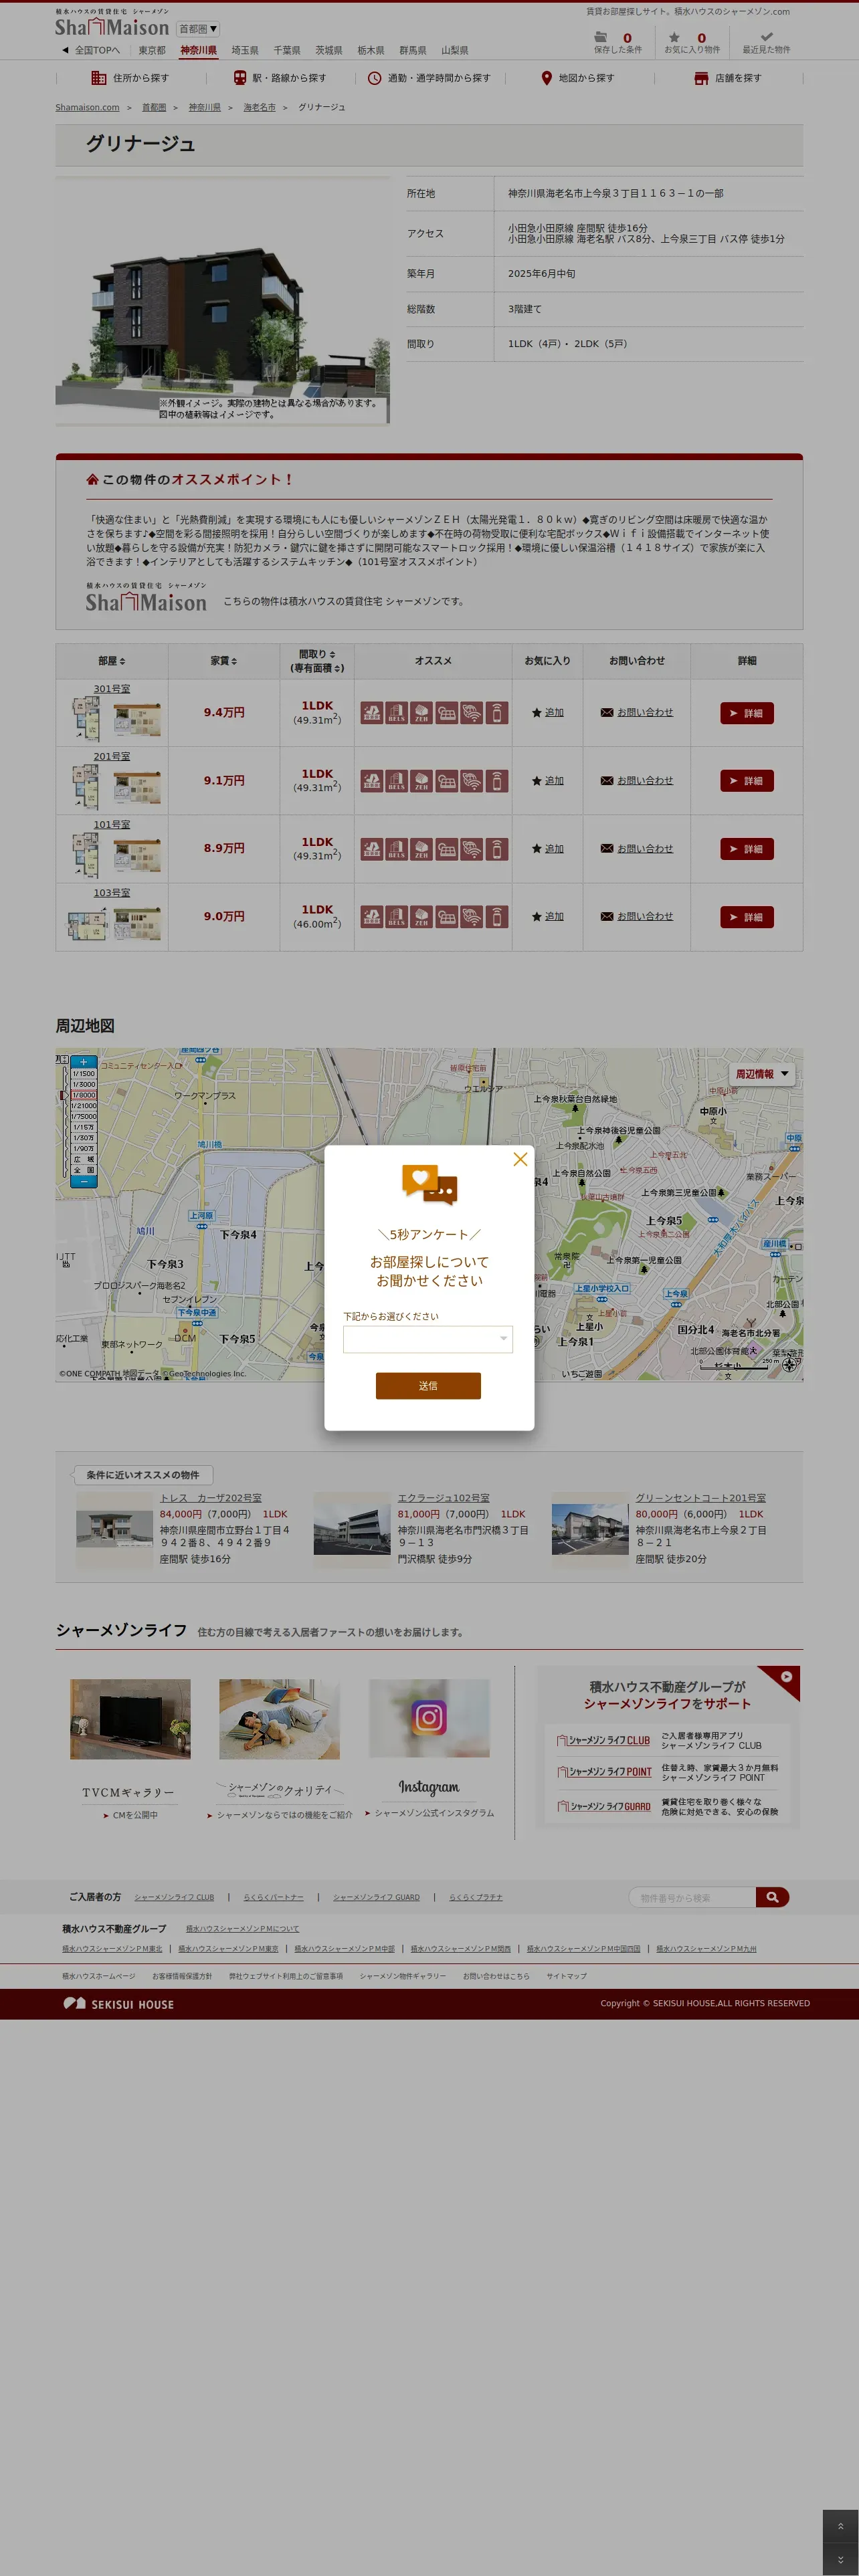Viewport: 859px width, 2576px height.
Task: Click the ZEH icon in 201号室 row
Action: click(x=422, y=781)
